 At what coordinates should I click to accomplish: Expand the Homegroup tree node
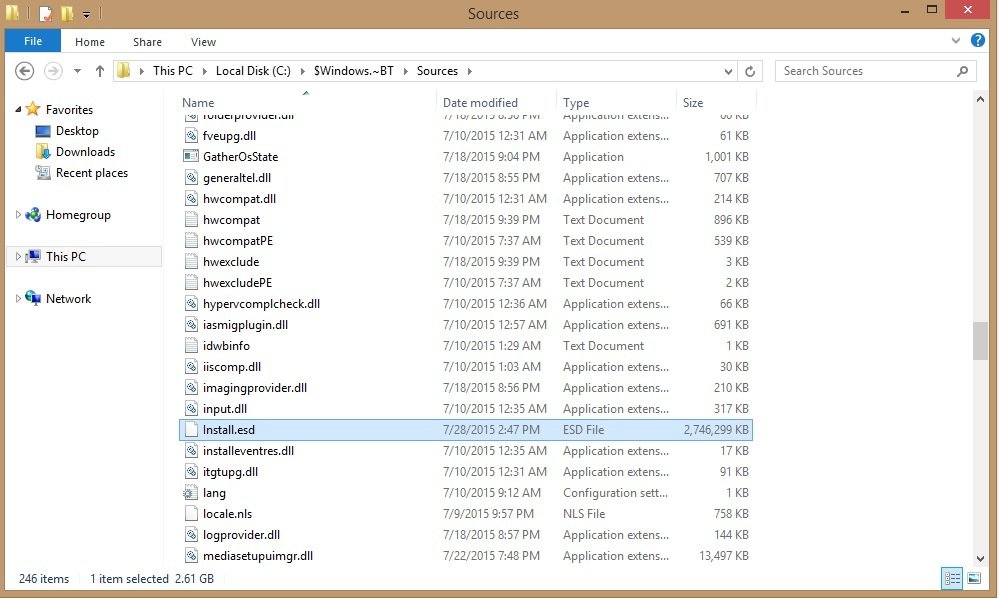[18, 215]
